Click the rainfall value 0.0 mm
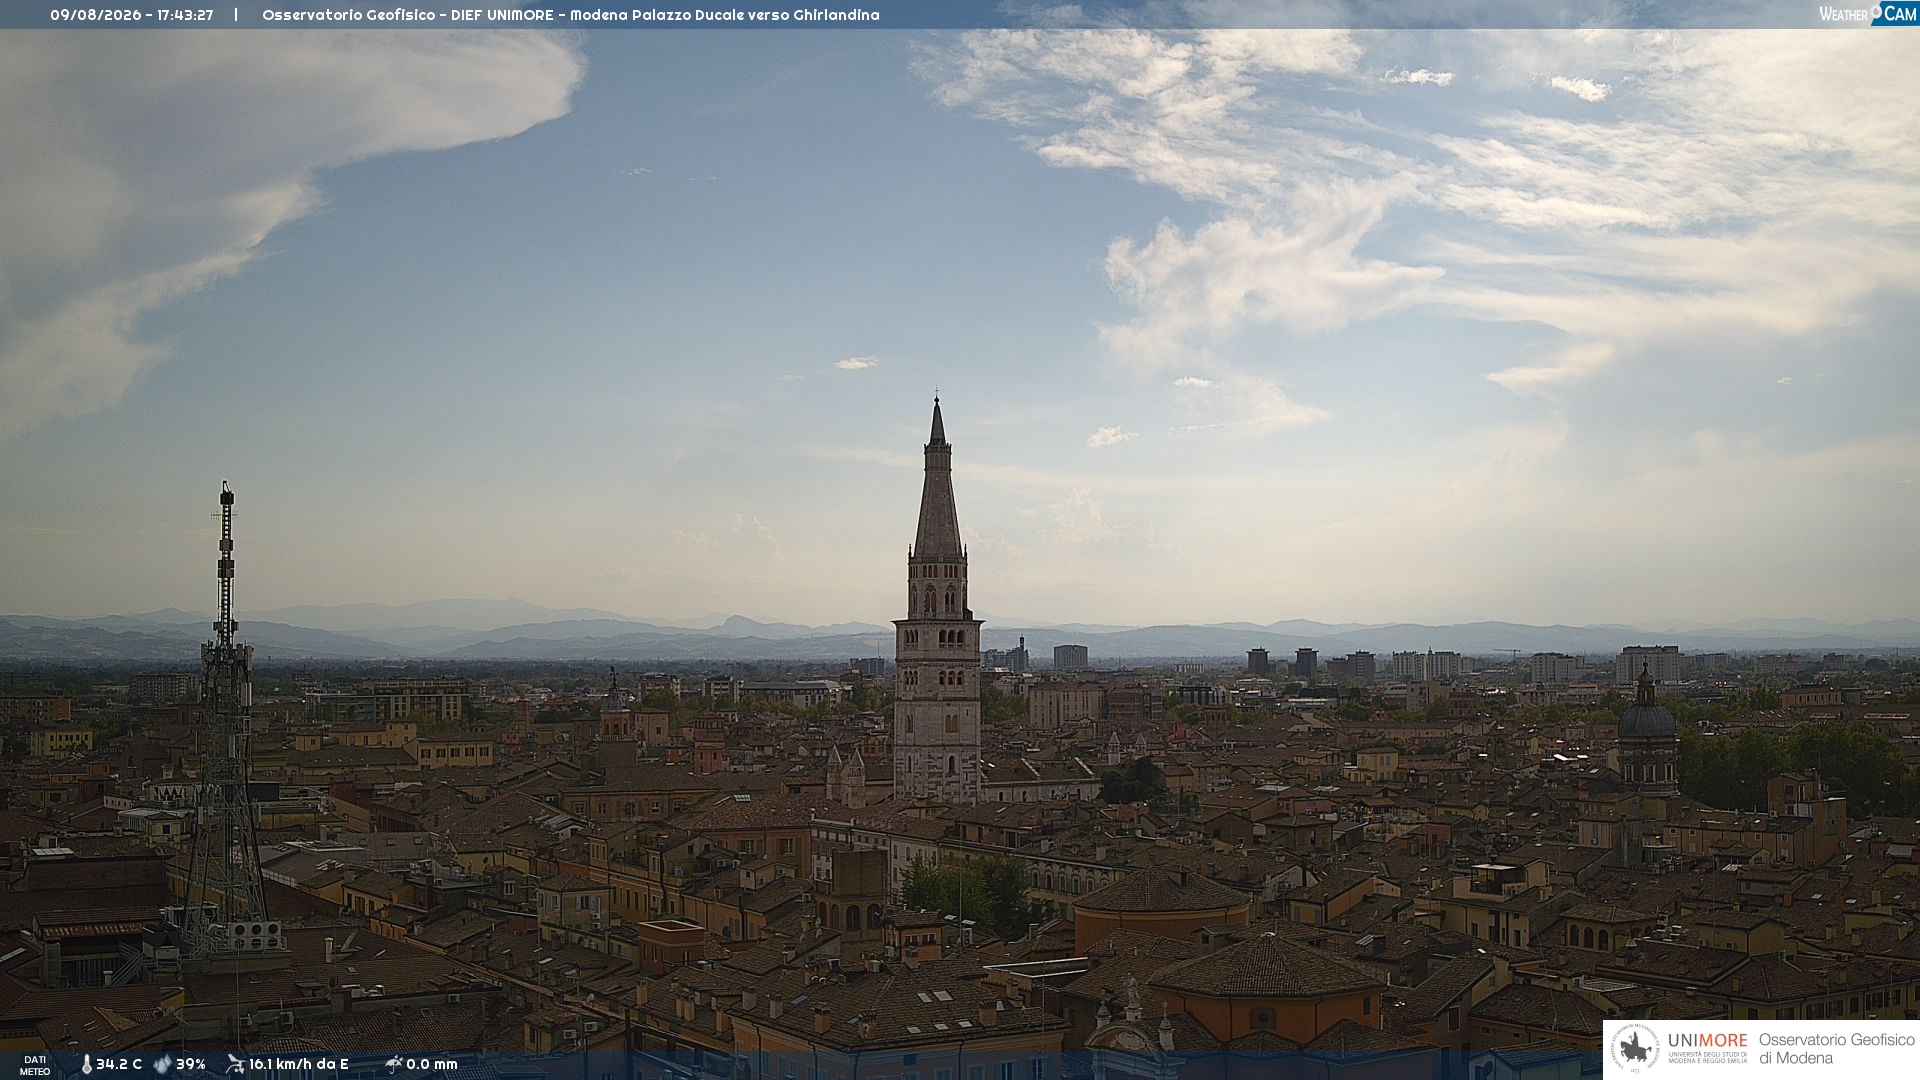This screenshot has width=1920, height=1080. tap(432, 1064)
